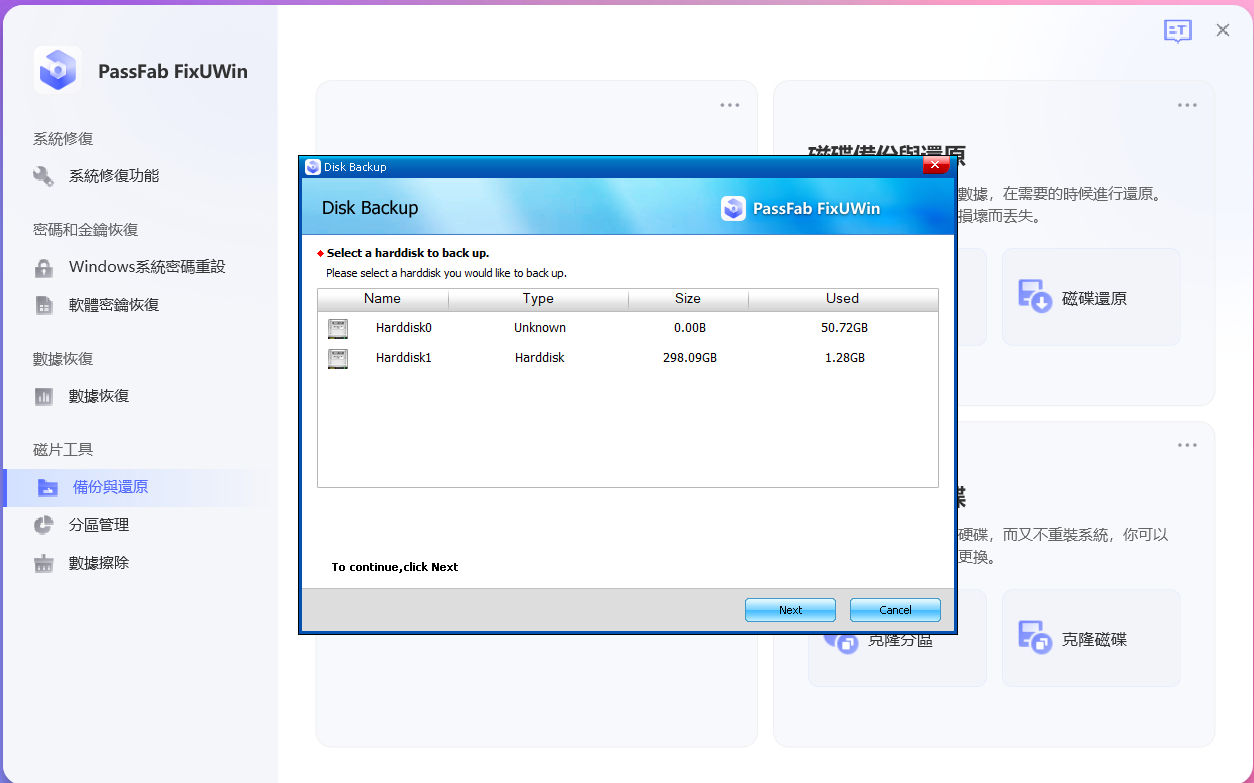Click the Next button
1254x783 pixels.
click(790, 609)
